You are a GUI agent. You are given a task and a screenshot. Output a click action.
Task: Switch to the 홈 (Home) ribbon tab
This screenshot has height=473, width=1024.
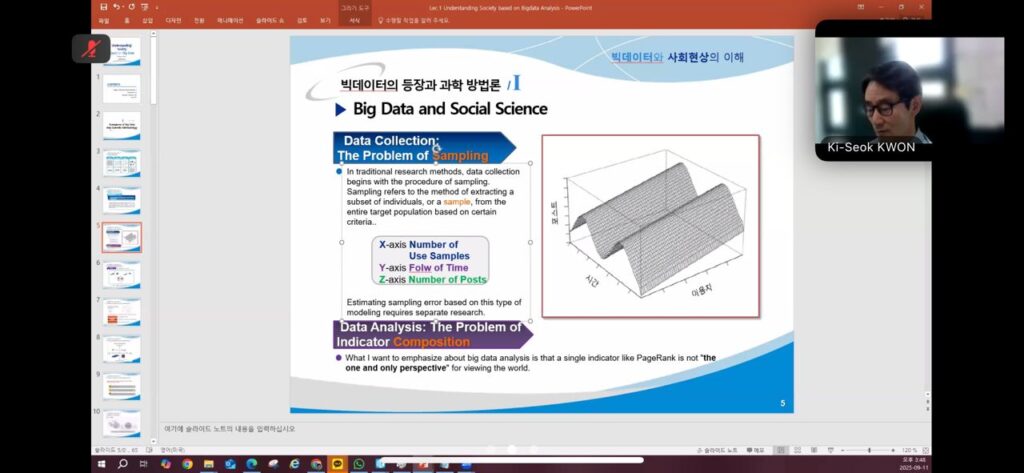pos(127,20)
